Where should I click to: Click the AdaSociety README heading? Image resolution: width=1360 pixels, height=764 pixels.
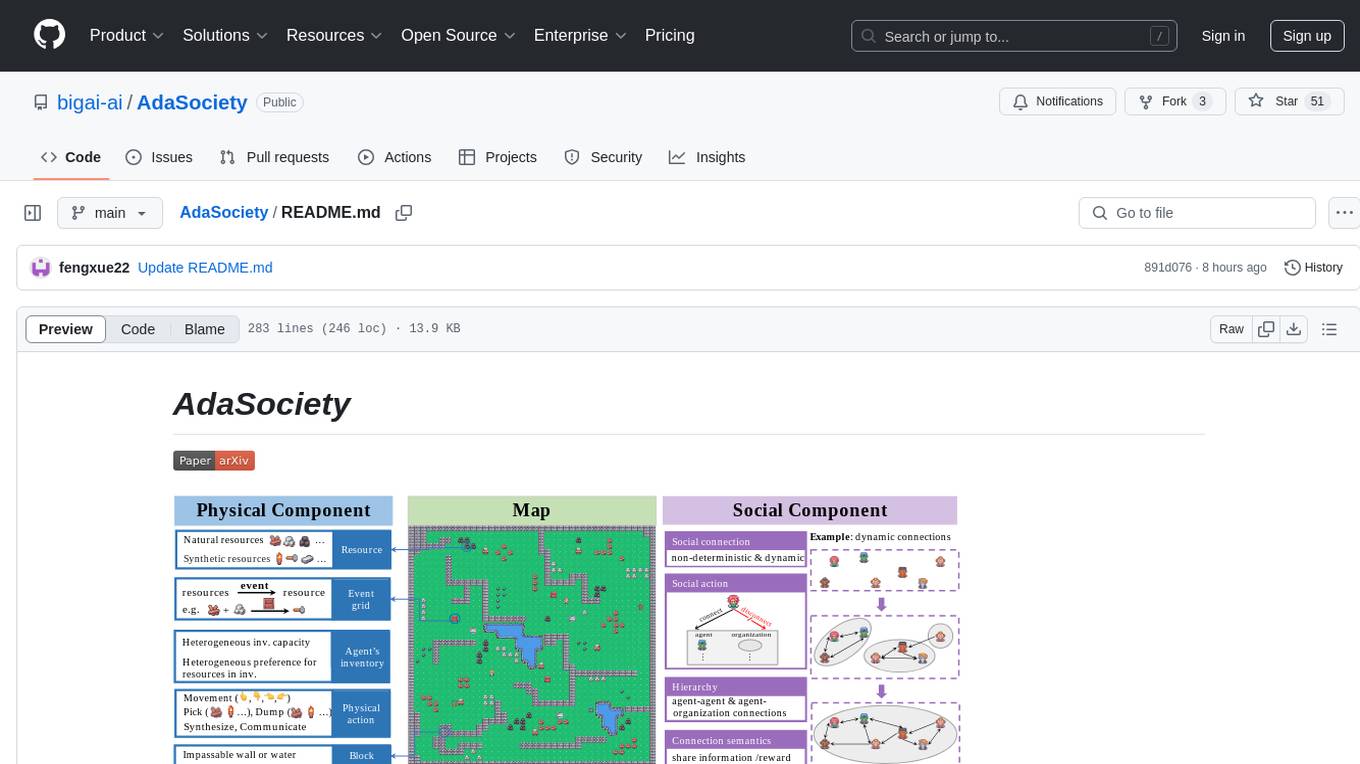tap(262, 403)
